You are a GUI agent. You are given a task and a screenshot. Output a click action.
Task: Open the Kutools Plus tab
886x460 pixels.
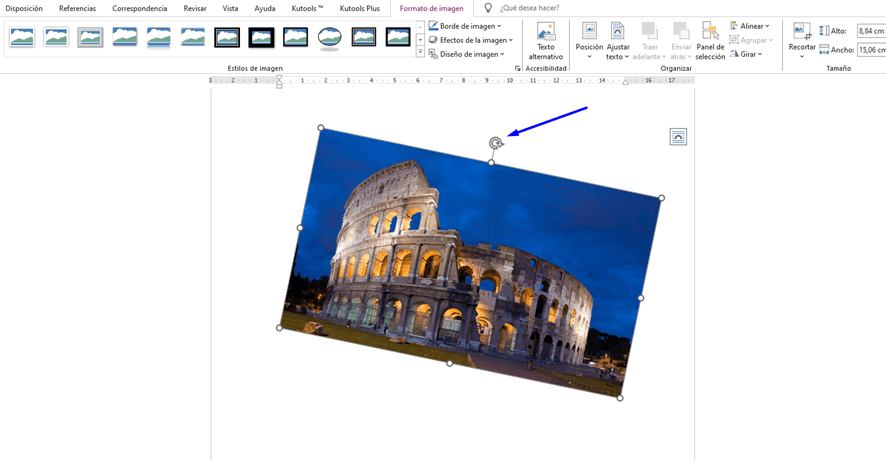point(360,8)
